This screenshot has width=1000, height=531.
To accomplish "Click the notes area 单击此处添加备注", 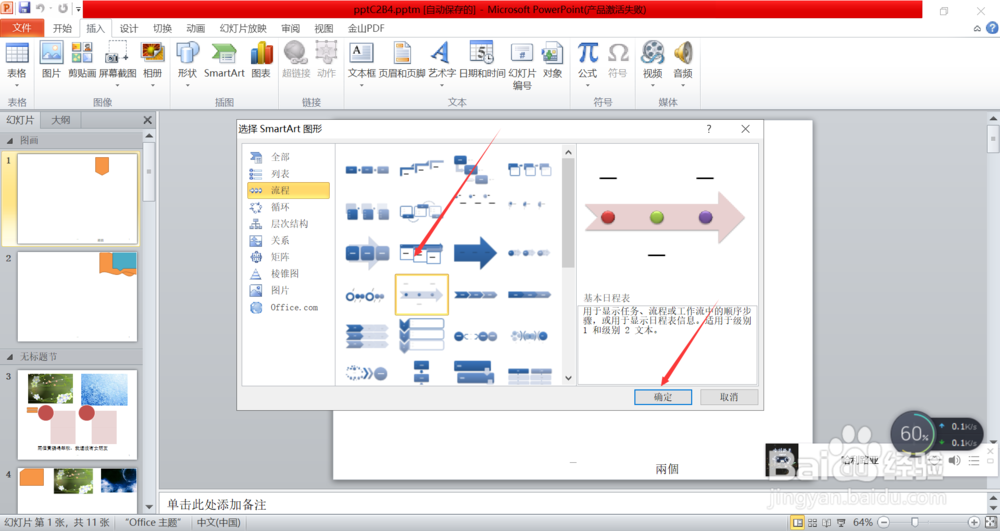I will (x=216, y=505).
